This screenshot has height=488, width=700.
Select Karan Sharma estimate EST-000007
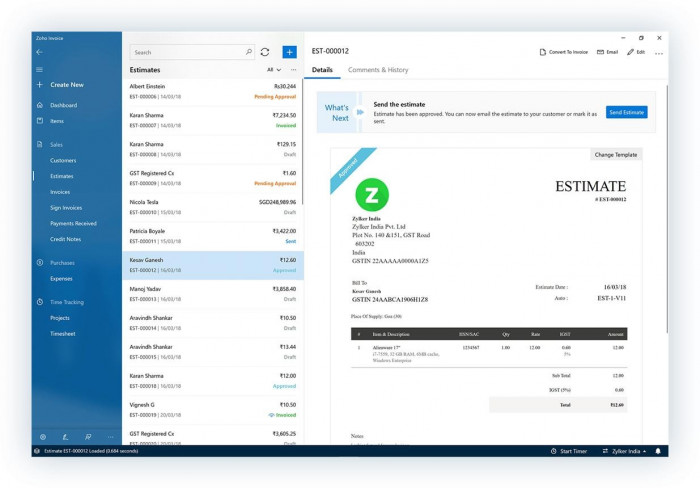tap(213, 120)
